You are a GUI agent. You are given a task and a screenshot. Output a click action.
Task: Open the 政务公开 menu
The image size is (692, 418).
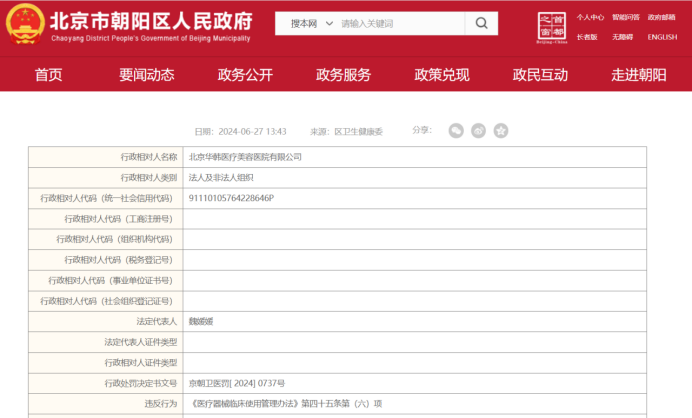click(245, 75)
